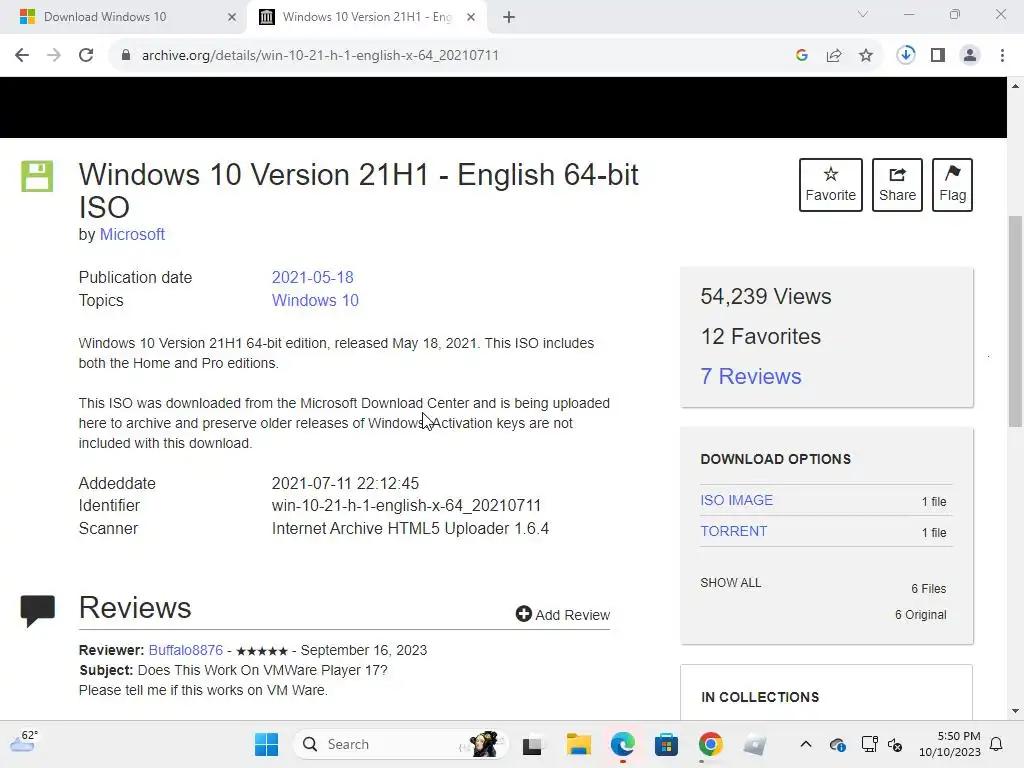Open reviewer Buffalo8876 profile
The height and width of the screenshot is (768, 1024).
pos(185,650)
